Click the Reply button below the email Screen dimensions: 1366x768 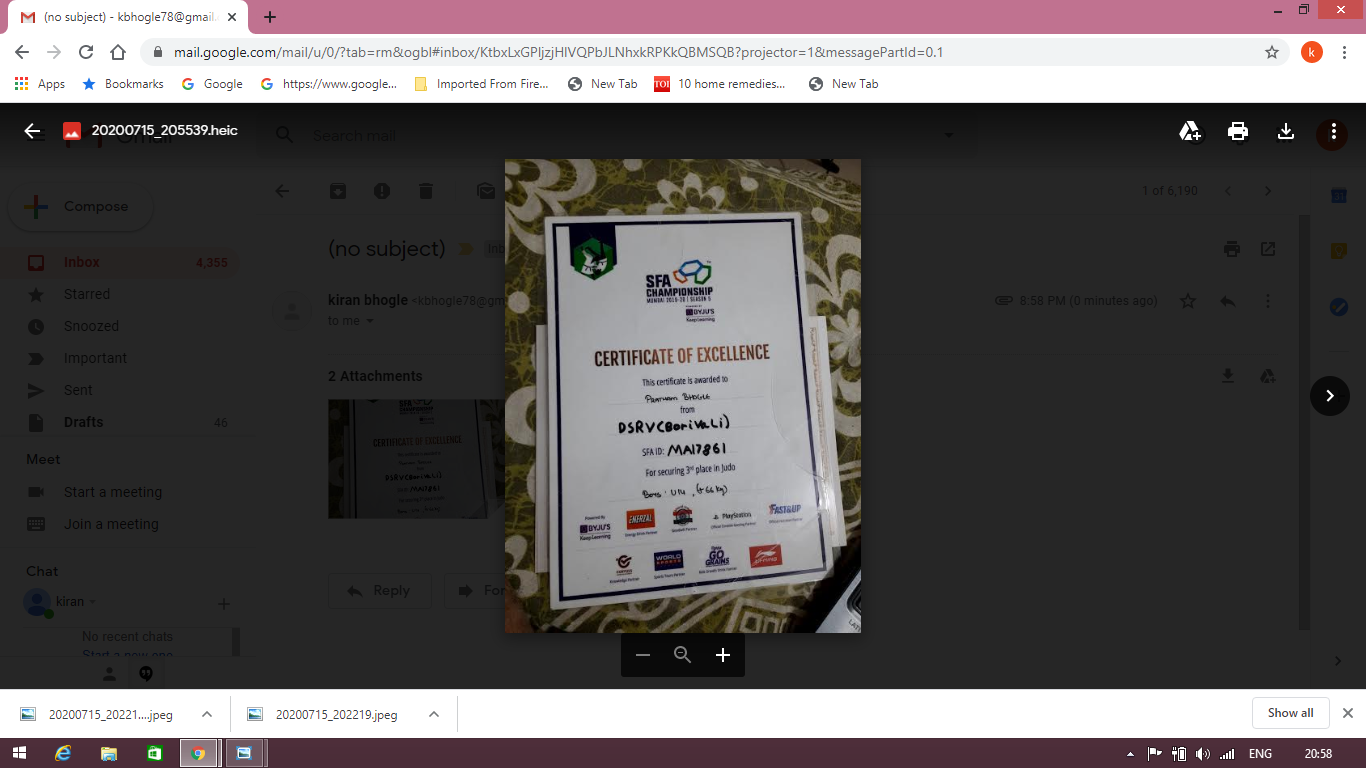380,591
